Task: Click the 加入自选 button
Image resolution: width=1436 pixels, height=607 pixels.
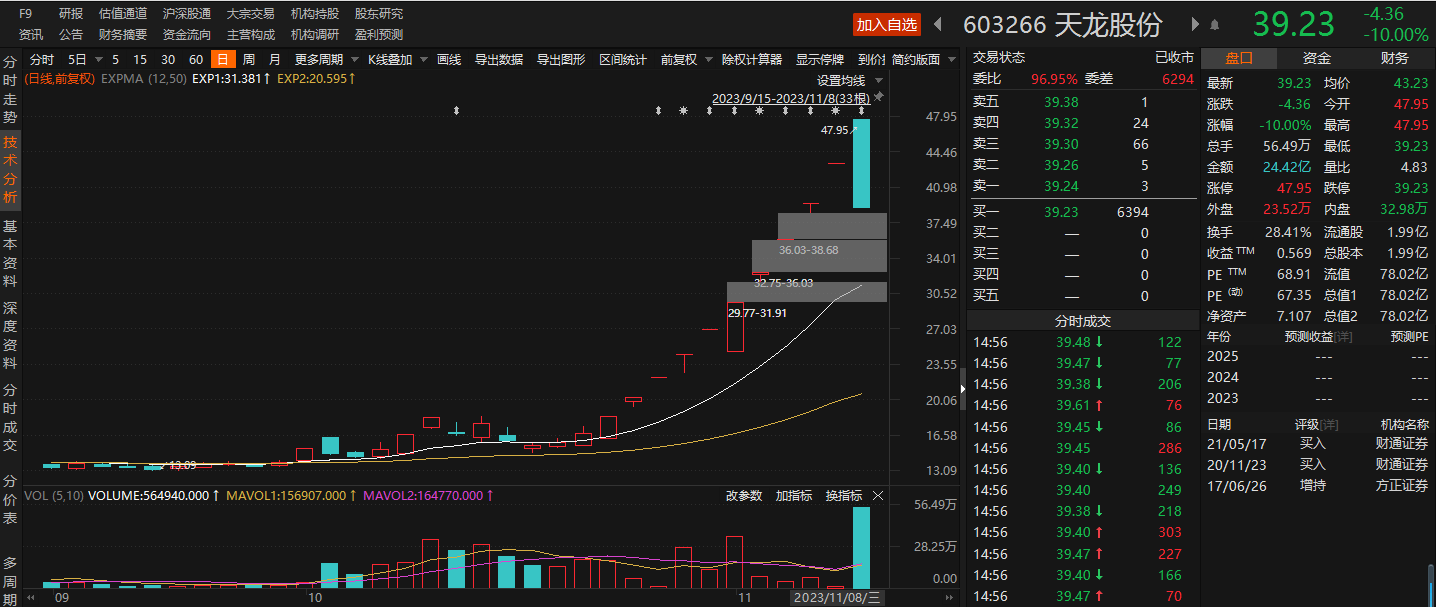Action: (x=886, y=25)
